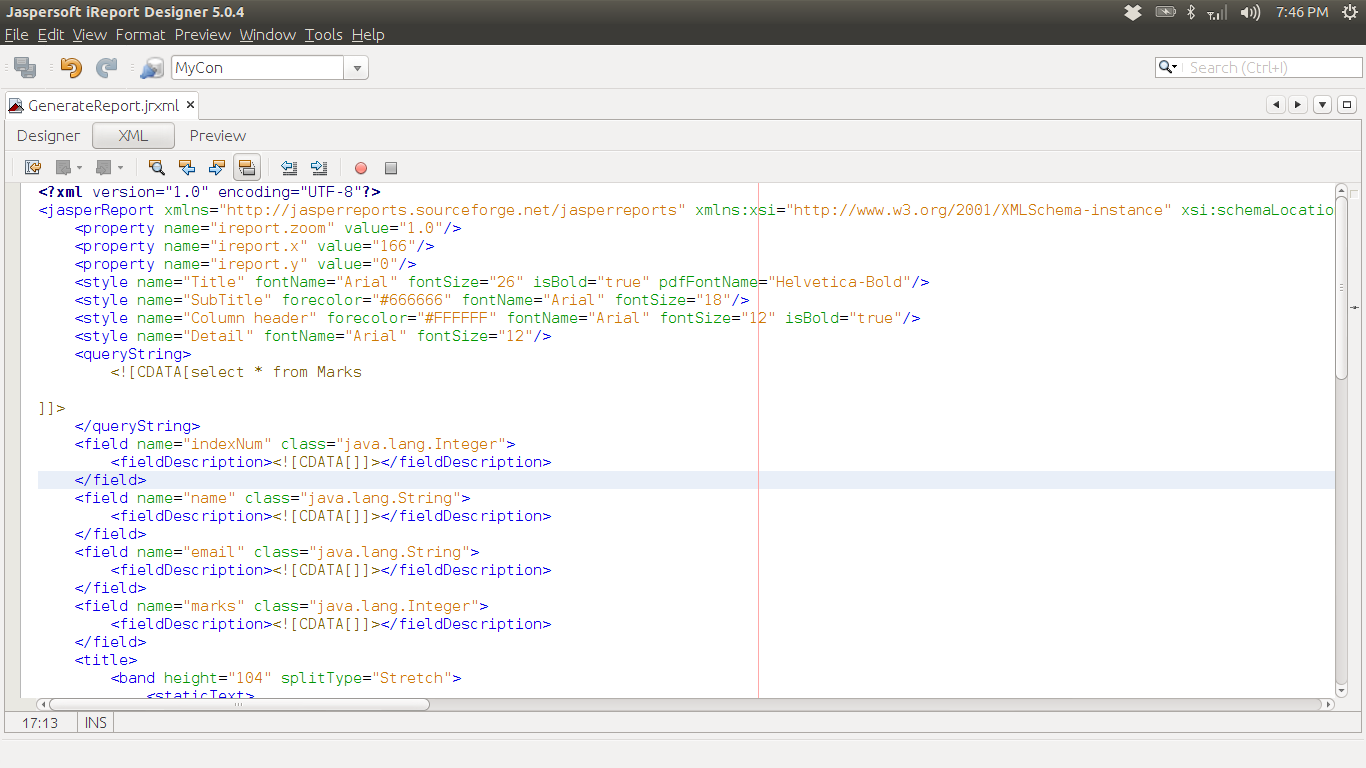Click the "Column header" style line
The width and height of the screenshot is (1366, 768).
tap(498, 318)
